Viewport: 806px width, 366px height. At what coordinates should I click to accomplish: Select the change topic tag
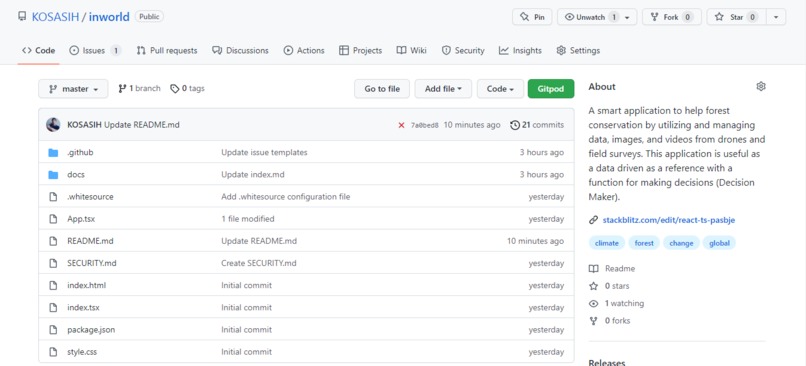[x=681, y=243]
